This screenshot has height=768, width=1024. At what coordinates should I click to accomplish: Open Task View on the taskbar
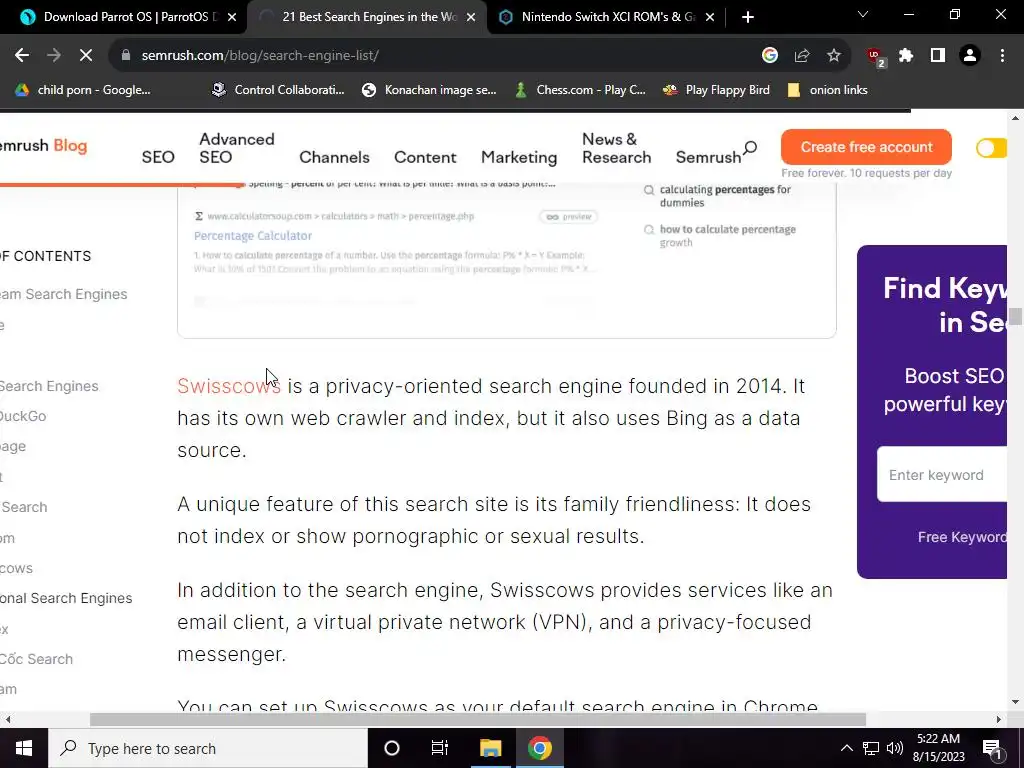(440, 748)
